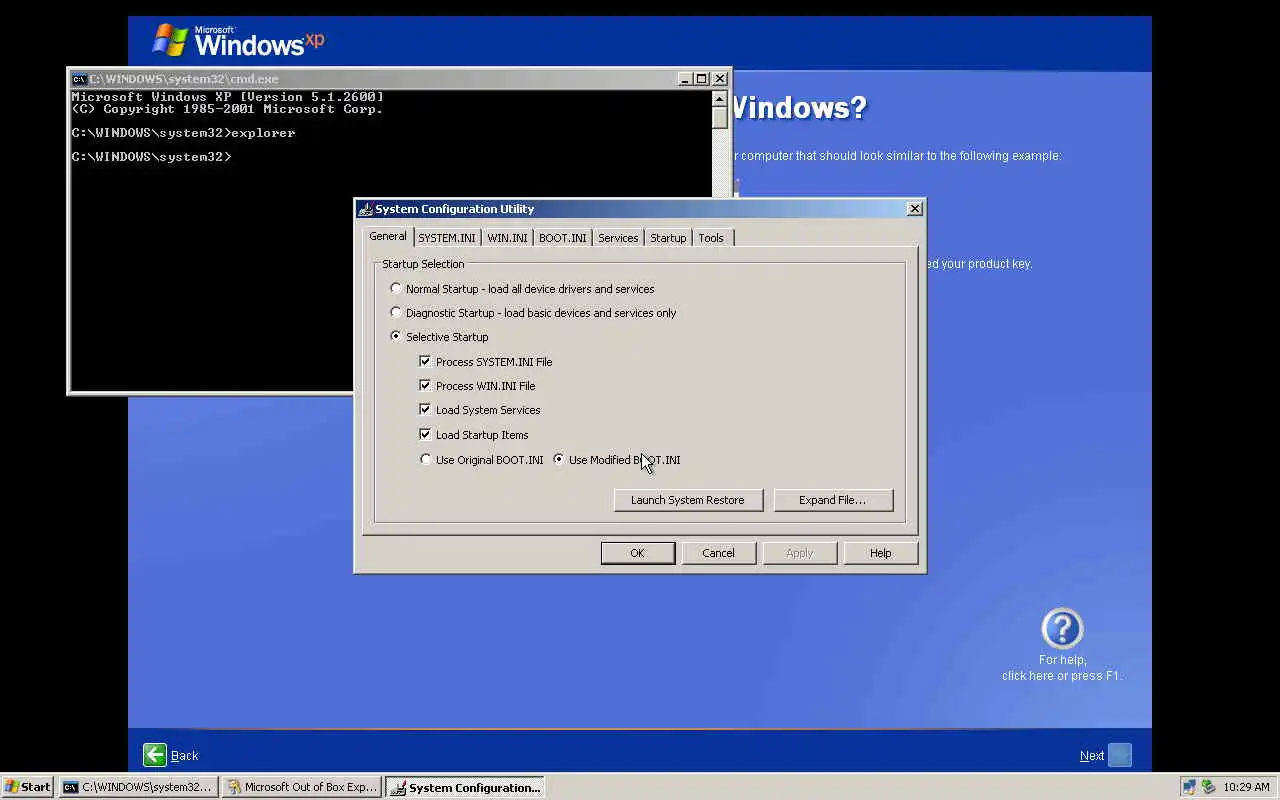Open the Start menu
The image size is (1280, 800).
pos(28,787)
